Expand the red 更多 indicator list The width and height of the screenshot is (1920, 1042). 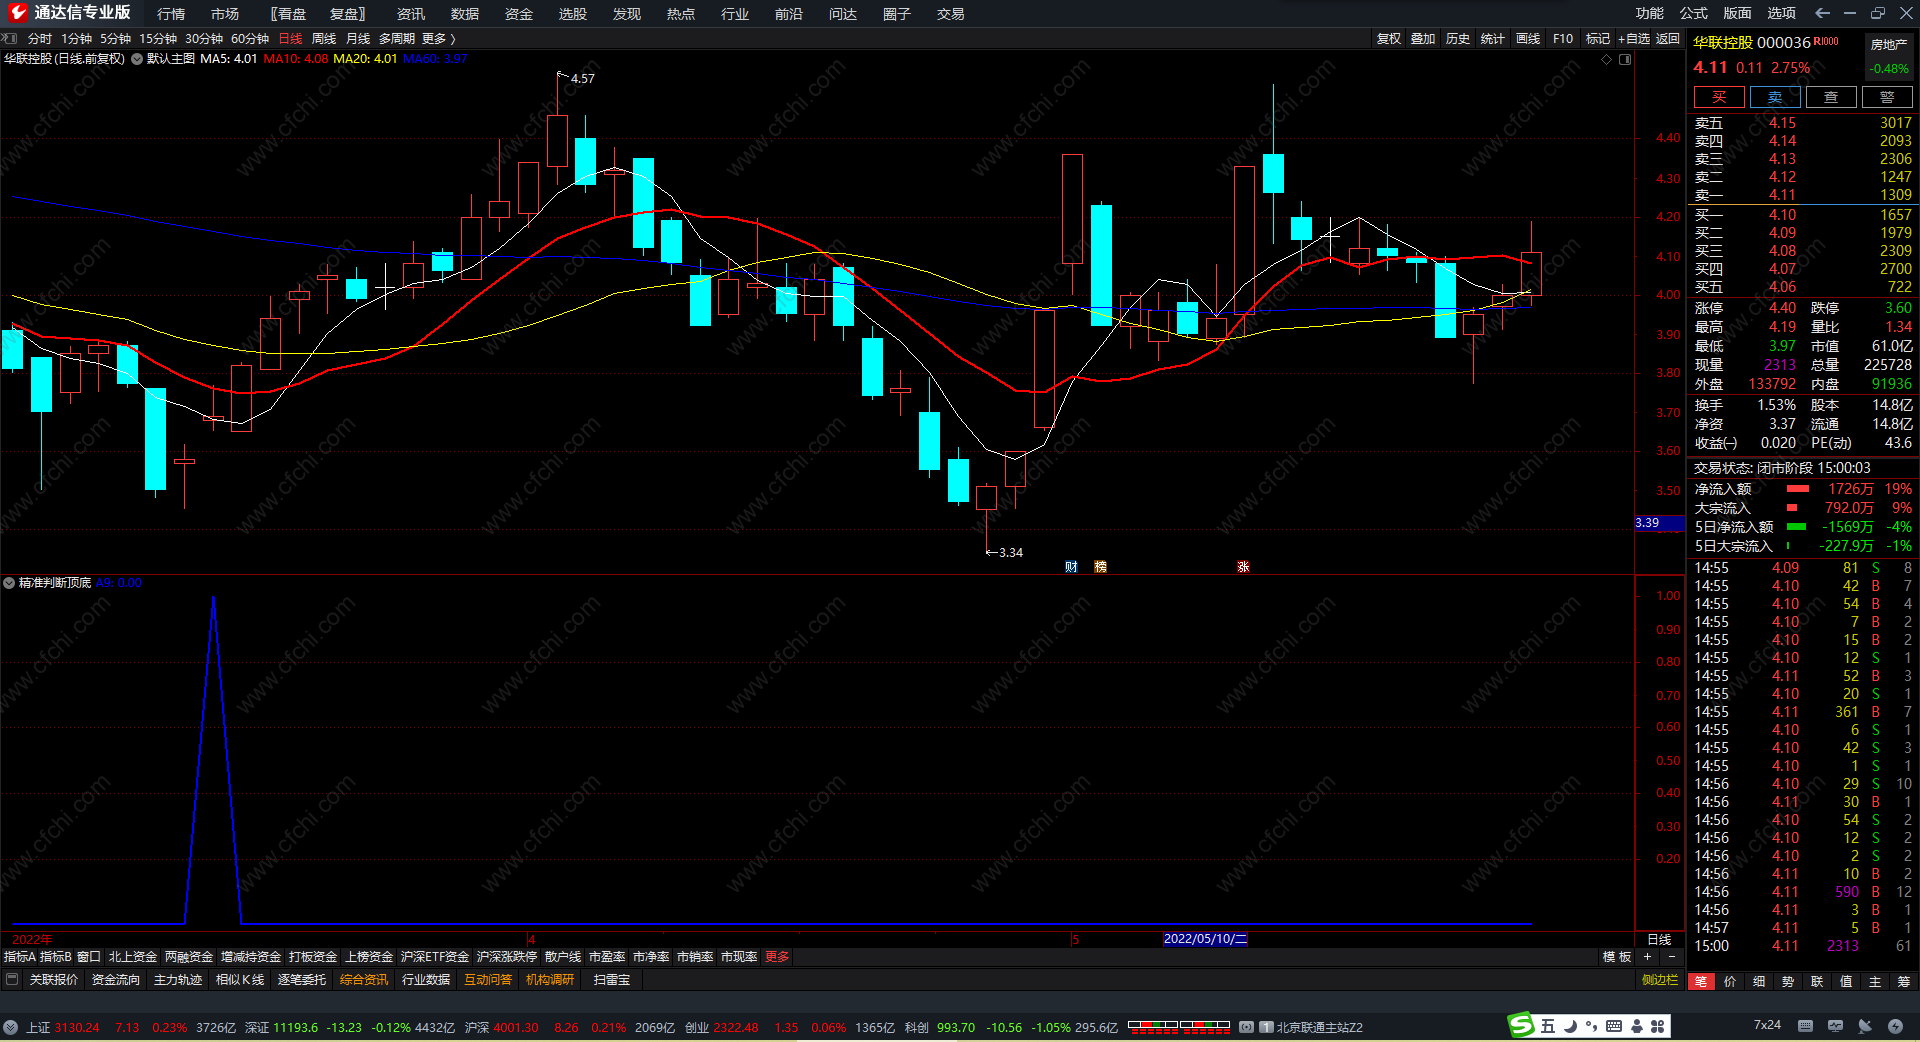click(x=777, y=957)
